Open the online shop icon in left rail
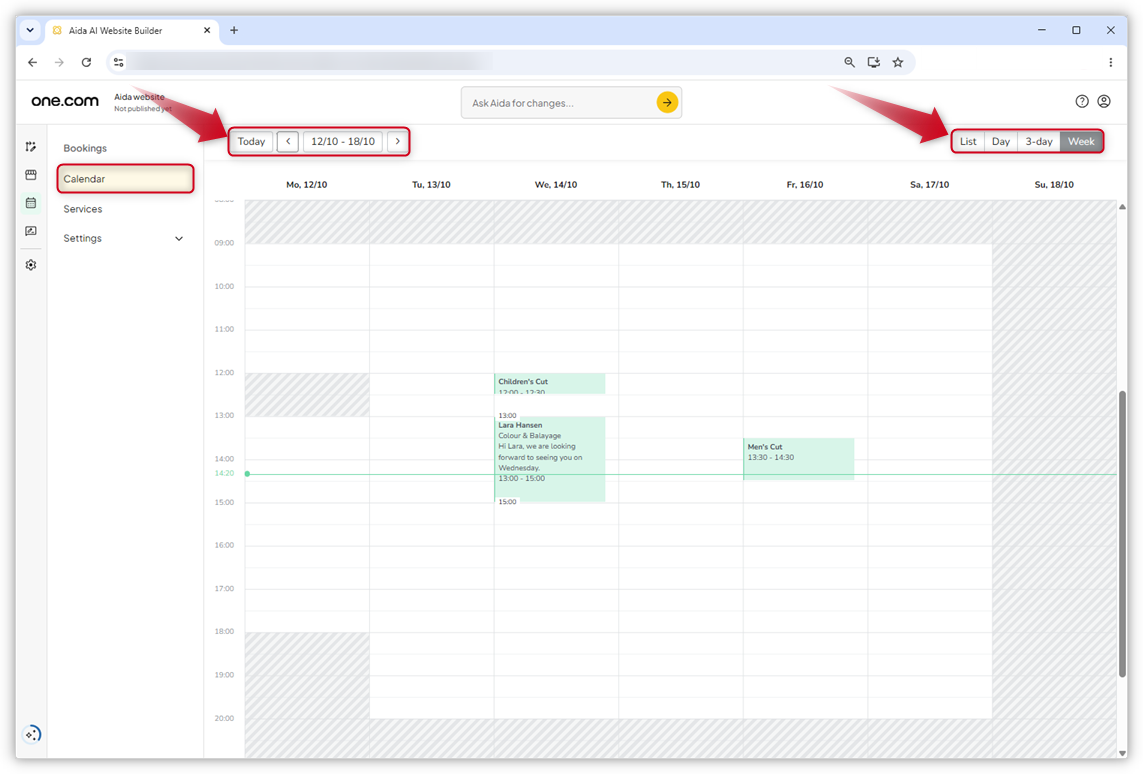This screenshot has height=774, width=1143. pyautogui.click(x=31, y=175)
